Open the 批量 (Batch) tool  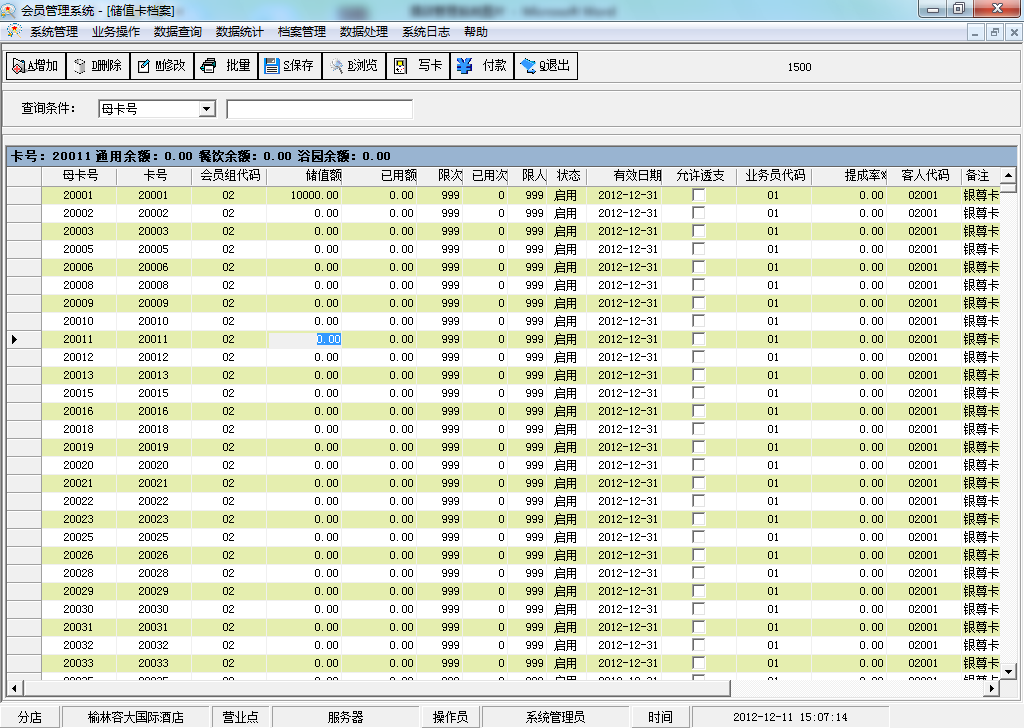pyautogui.click(x=226, y=67)
